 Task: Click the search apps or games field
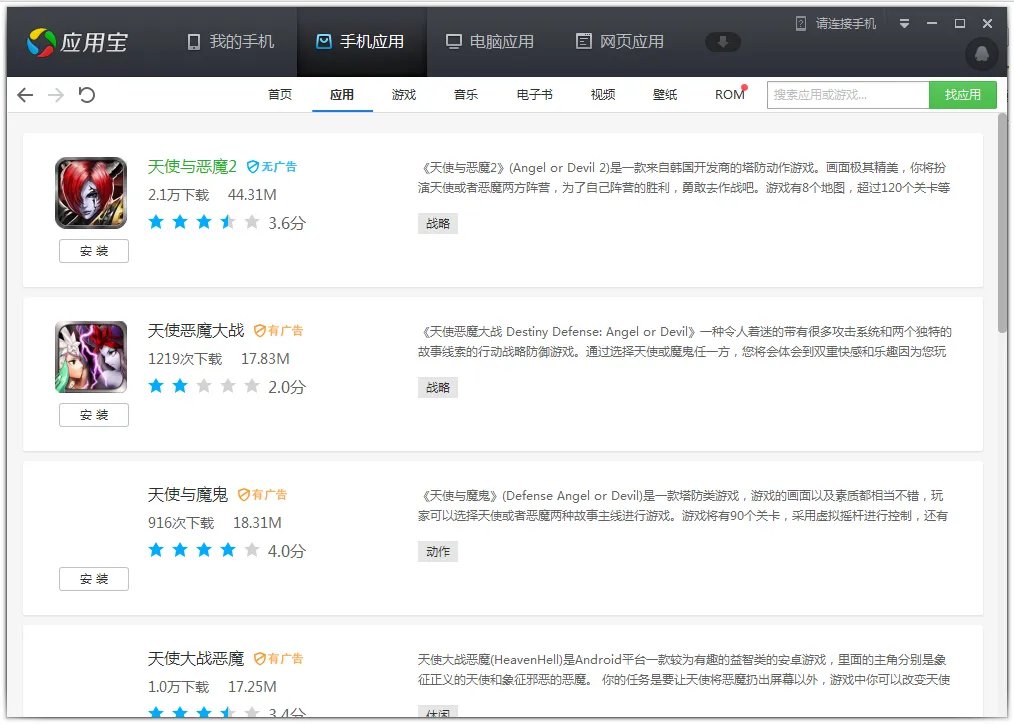(x=848, y=95)
